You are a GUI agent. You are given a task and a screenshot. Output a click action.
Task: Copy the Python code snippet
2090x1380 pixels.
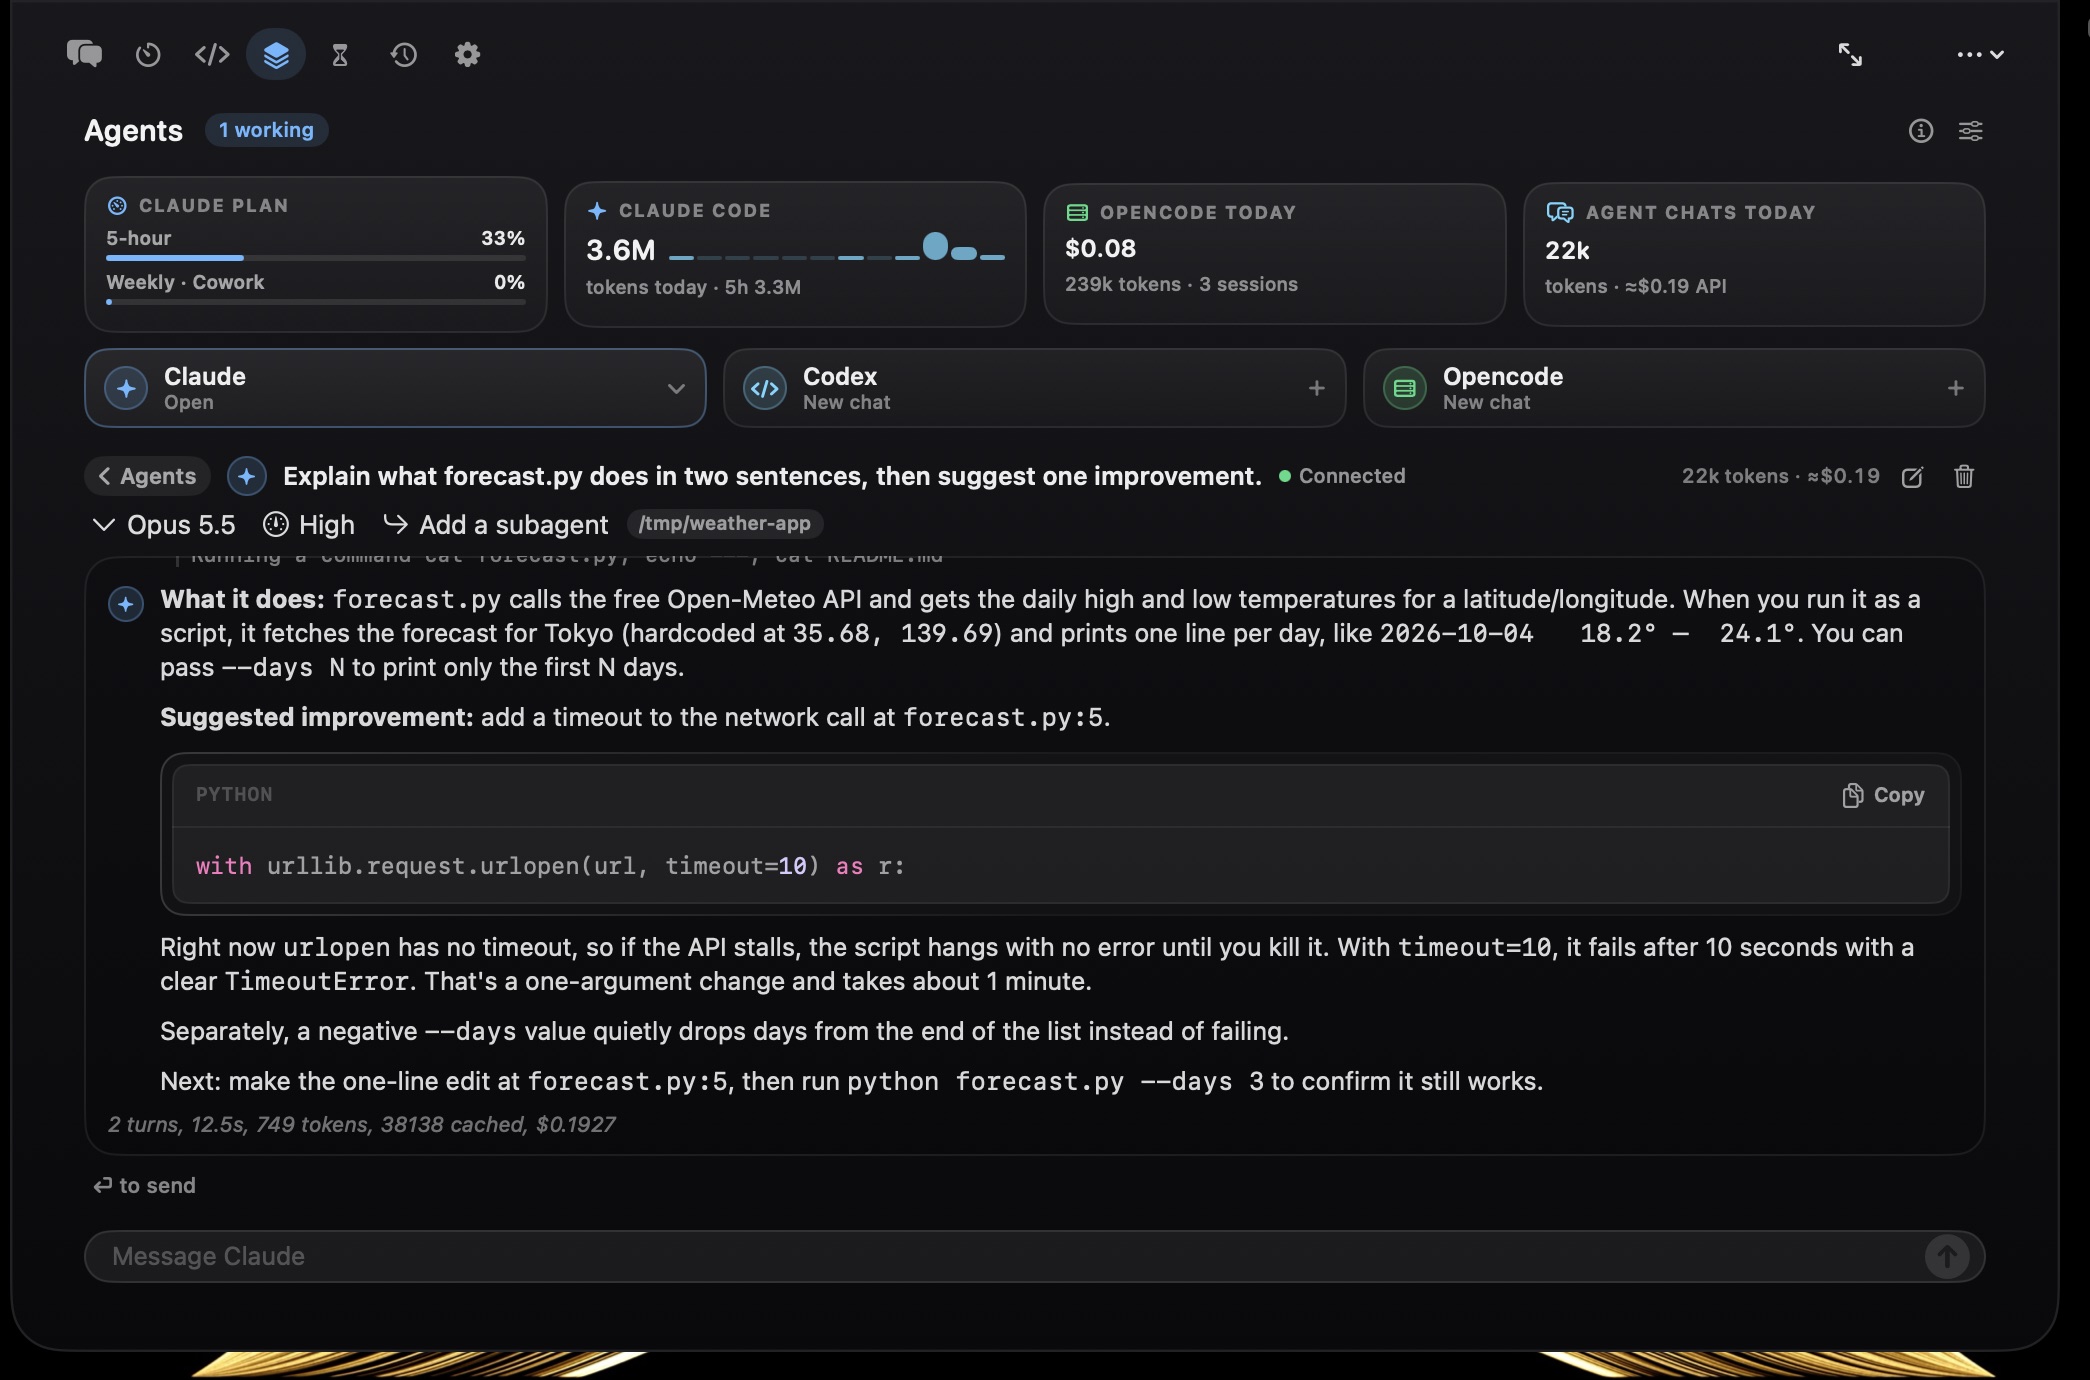[x=1883, y=795]
